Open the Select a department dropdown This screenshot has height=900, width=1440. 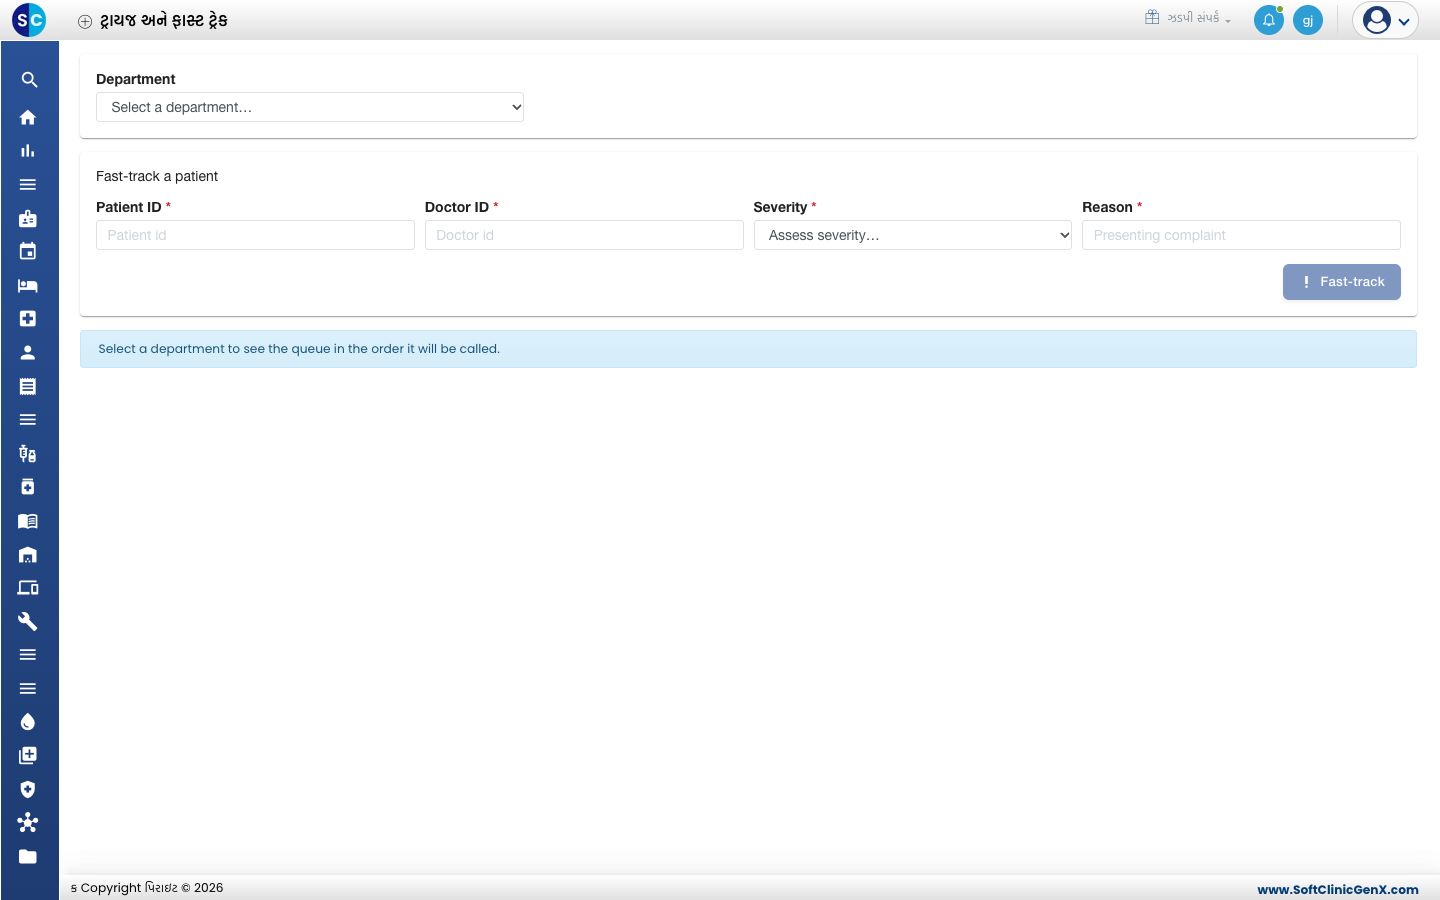(x=310, y=107)
